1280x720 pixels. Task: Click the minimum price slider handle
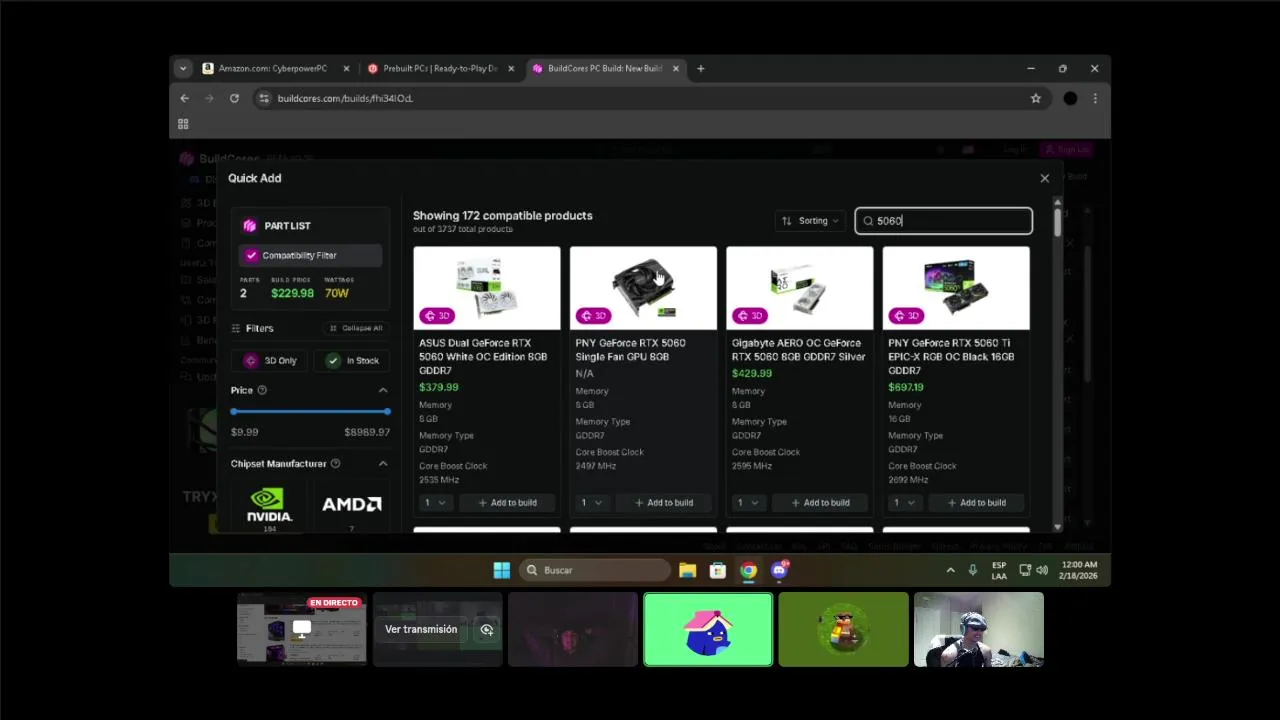[x=234, y=411]
